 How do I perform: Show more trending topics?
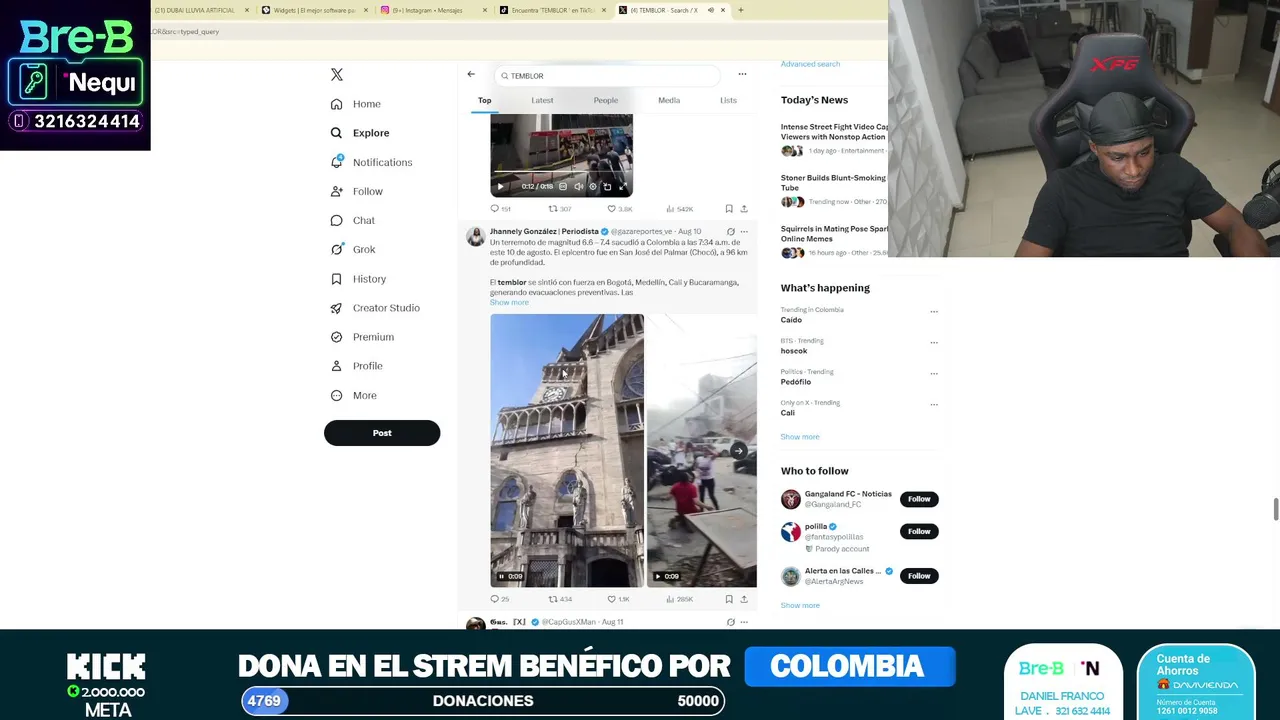(x=800, y=437)
